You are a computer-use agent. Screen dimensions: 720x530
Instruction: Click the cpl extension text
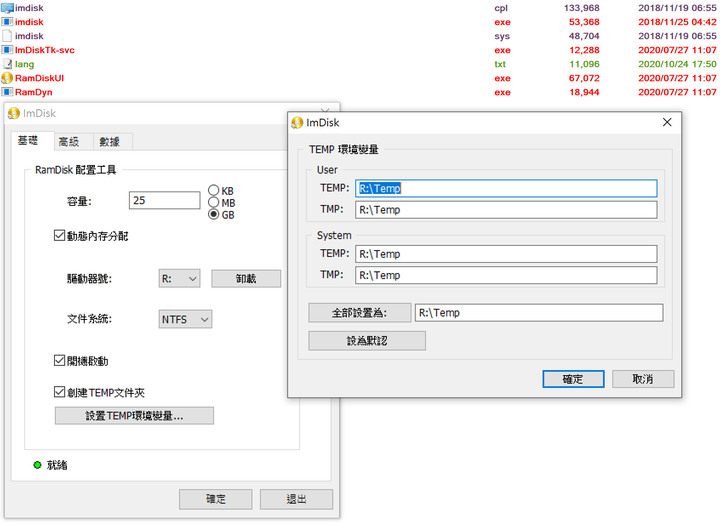pos(501,8)
